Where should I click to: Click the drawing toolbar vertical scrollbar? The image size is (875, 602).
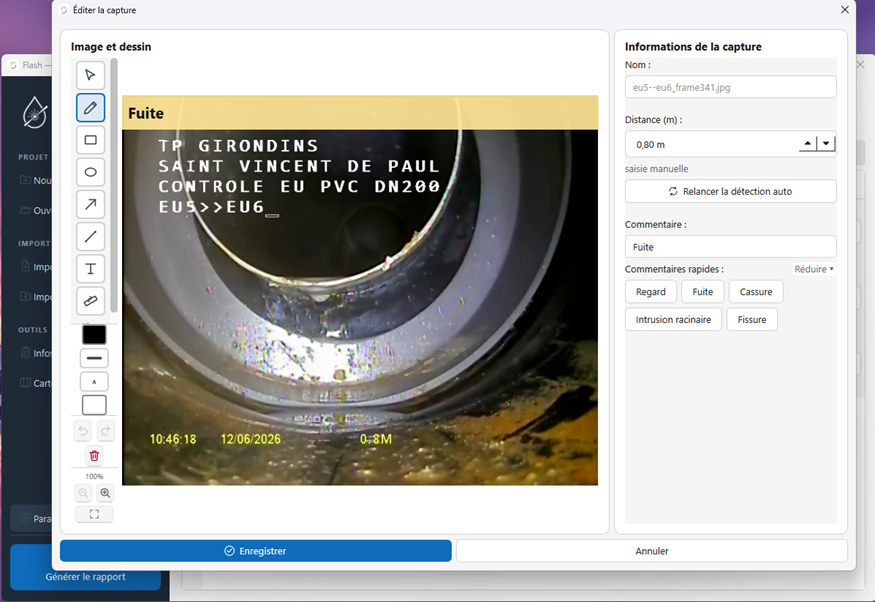(x=114, y=185)
